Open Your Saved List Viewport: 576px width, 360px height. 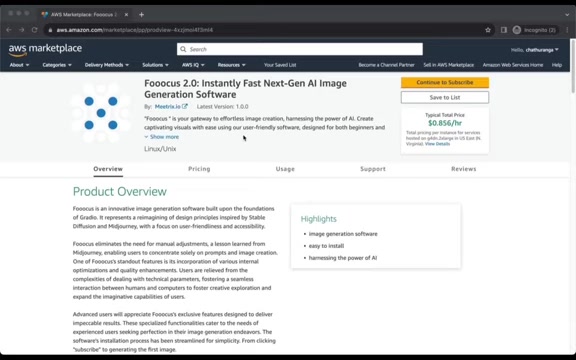click(280, 65)
